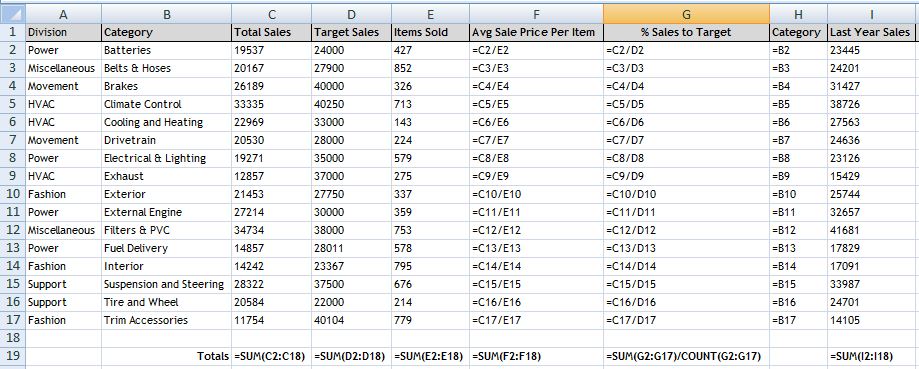
Task: Click the 'Total Sales' header cell
Action: click(x=271, y=32)
